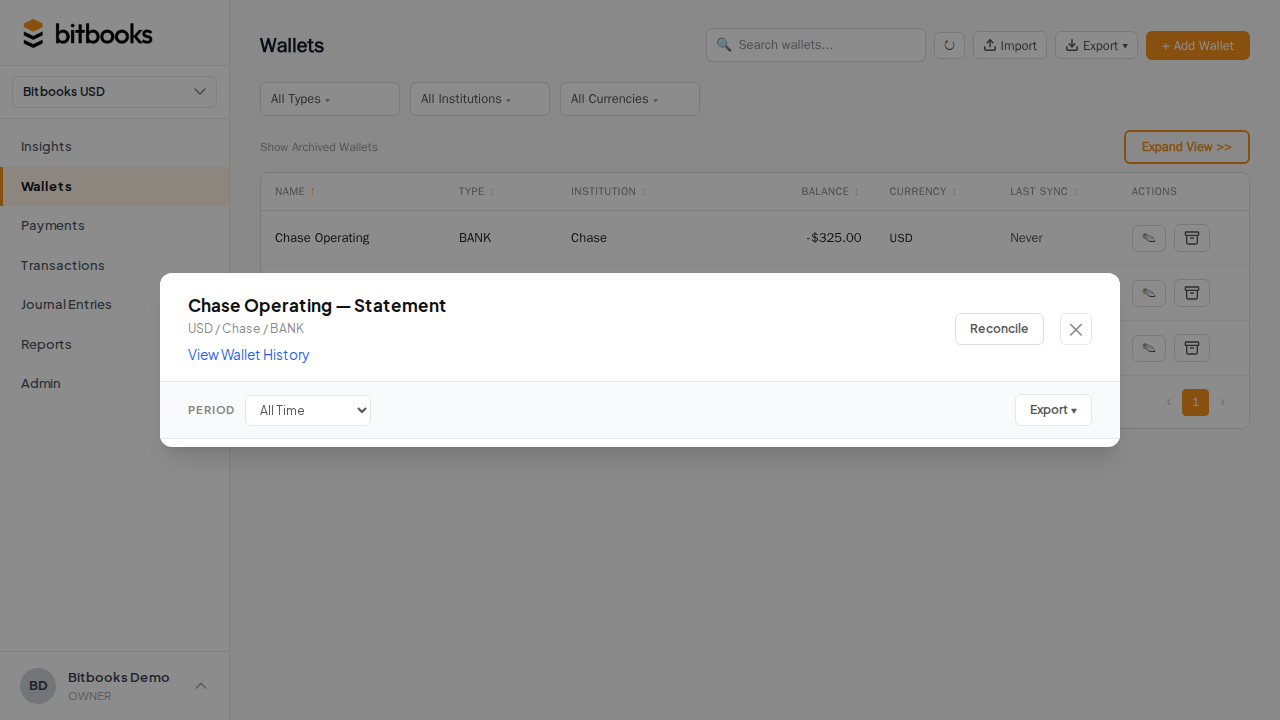Sort by the CURRENCY column
This screenshot has height=720, width=1280.
924,192
